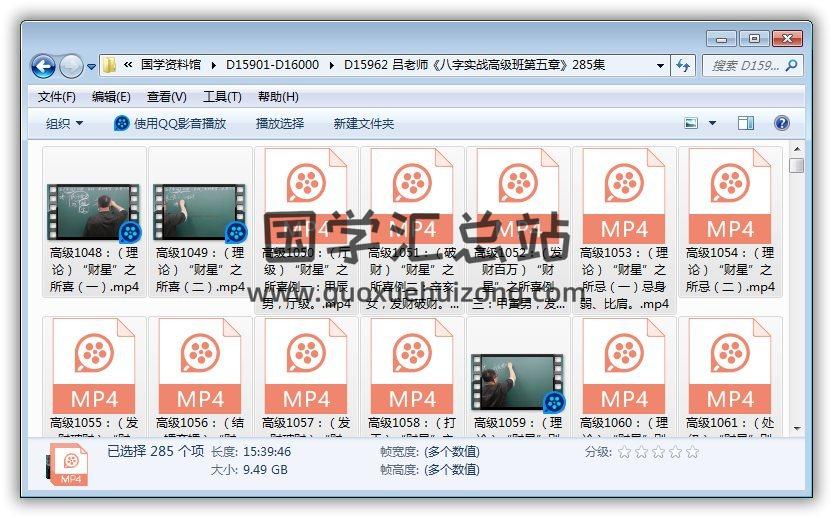Click the folder icon in address bar

coord(109,65)
